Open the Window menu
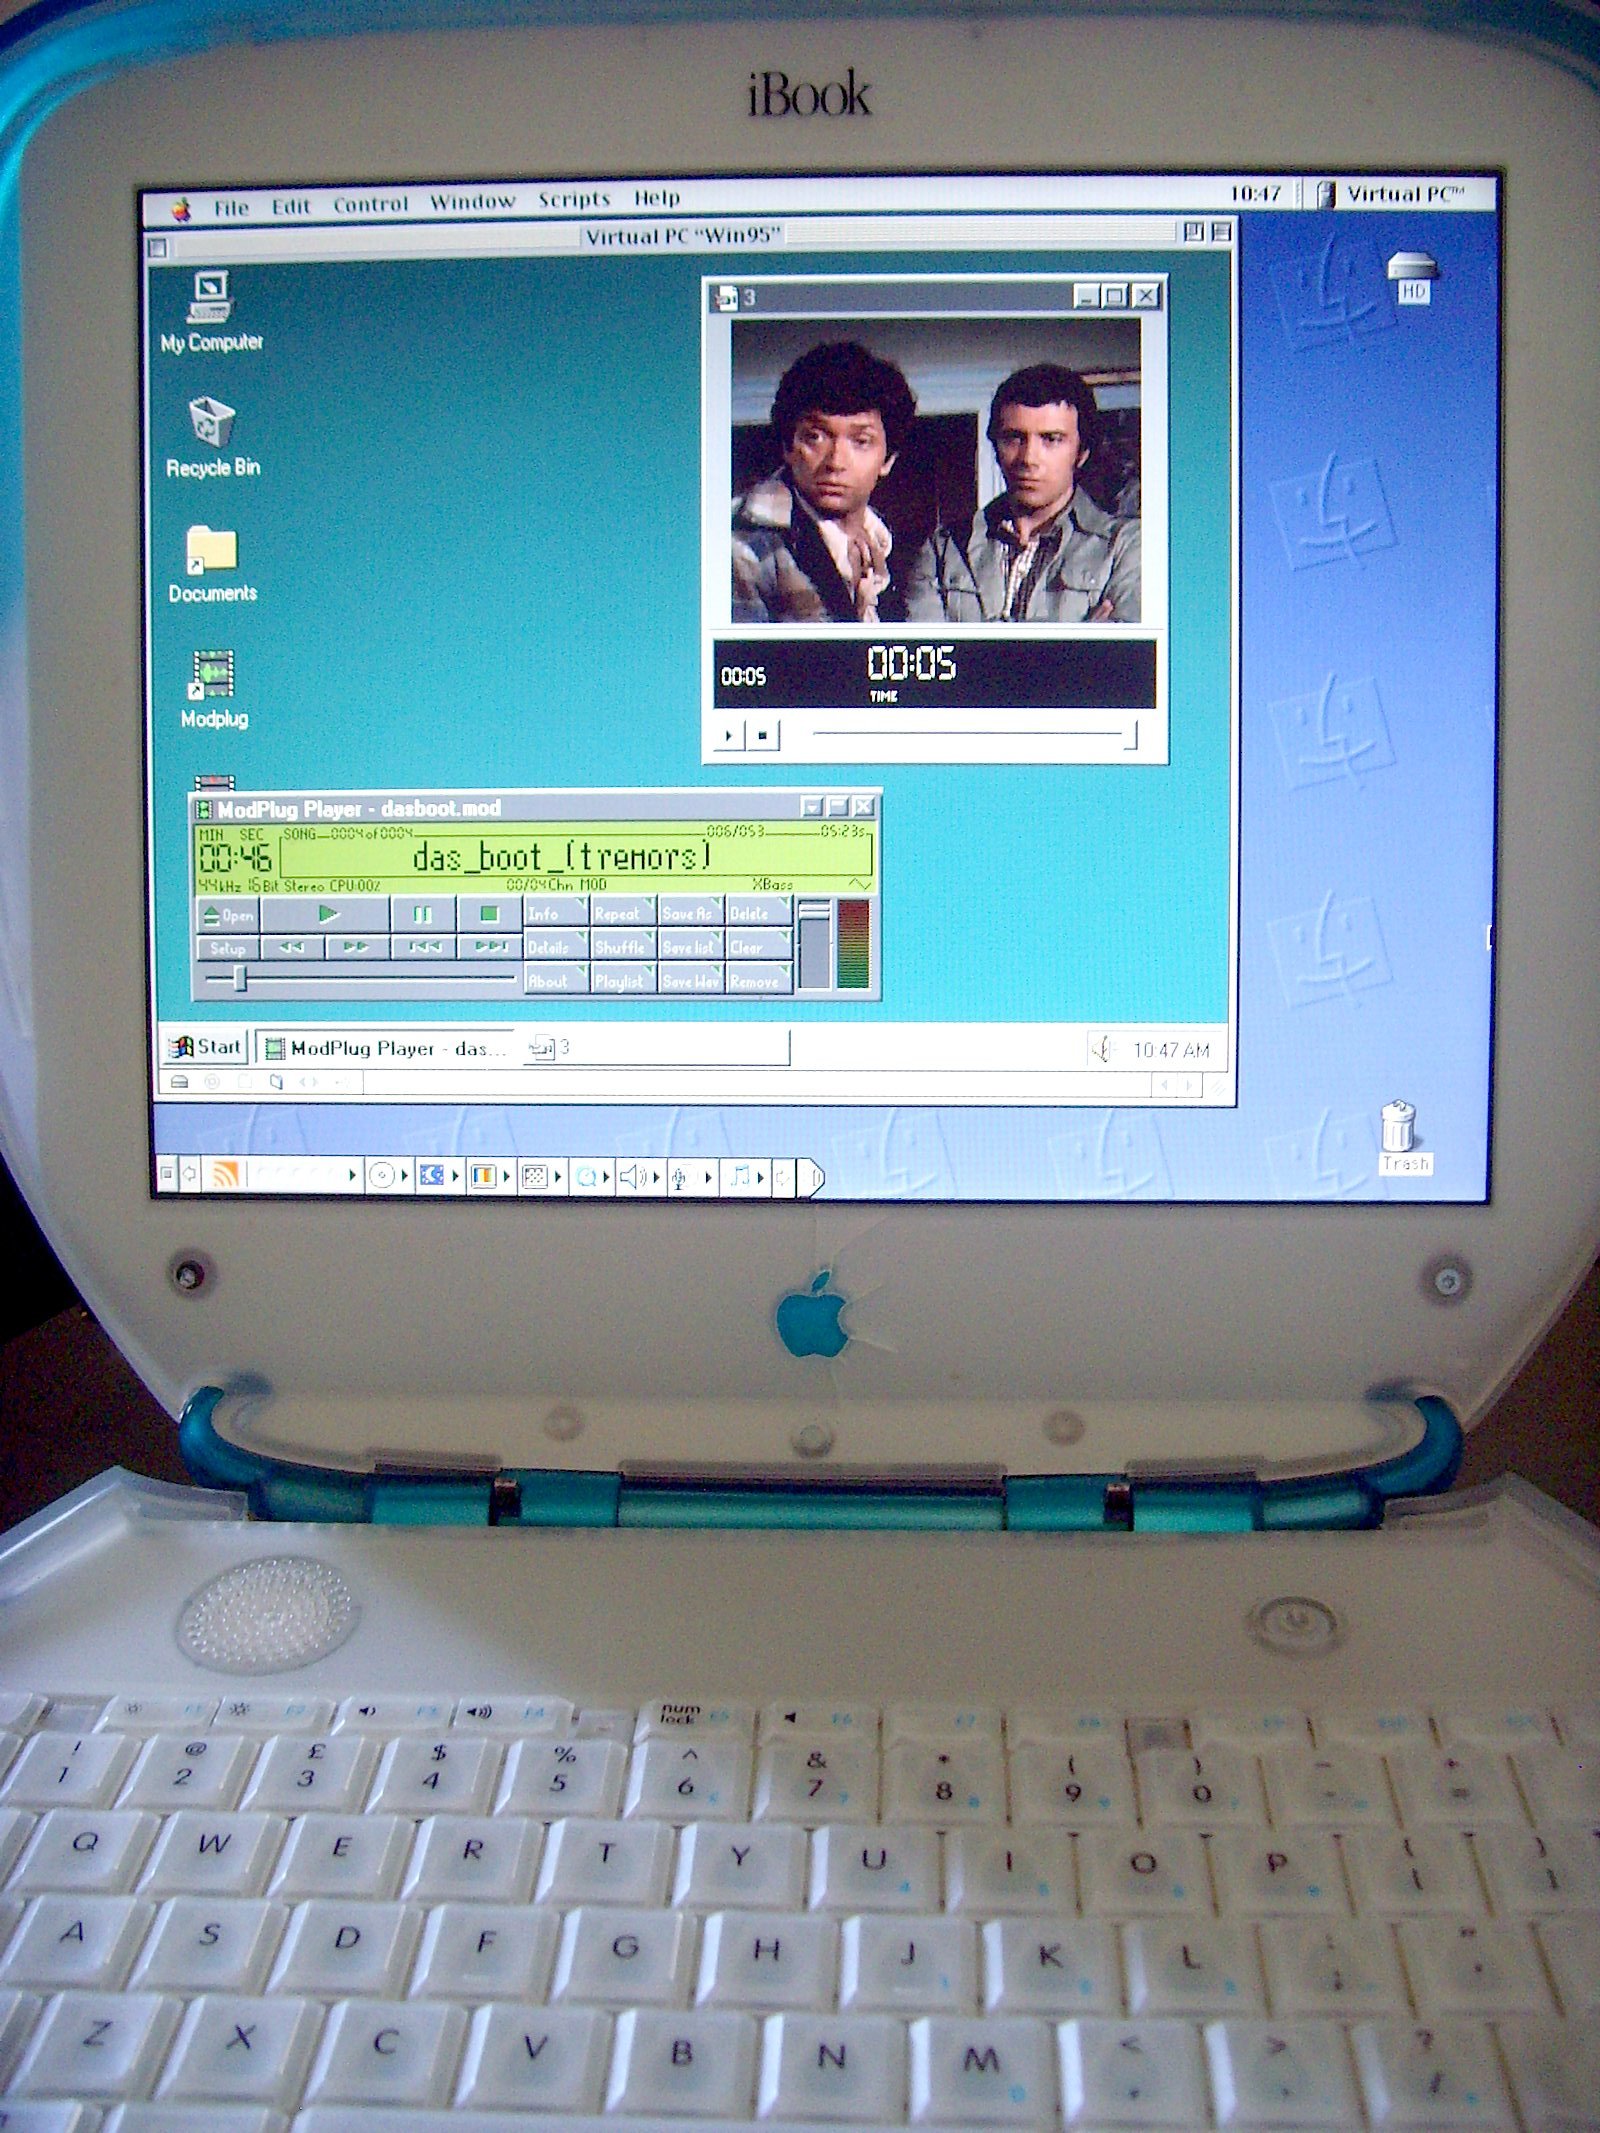Image resolution: width=1600 pixels, height=2133 pixels. pos(472,202)
